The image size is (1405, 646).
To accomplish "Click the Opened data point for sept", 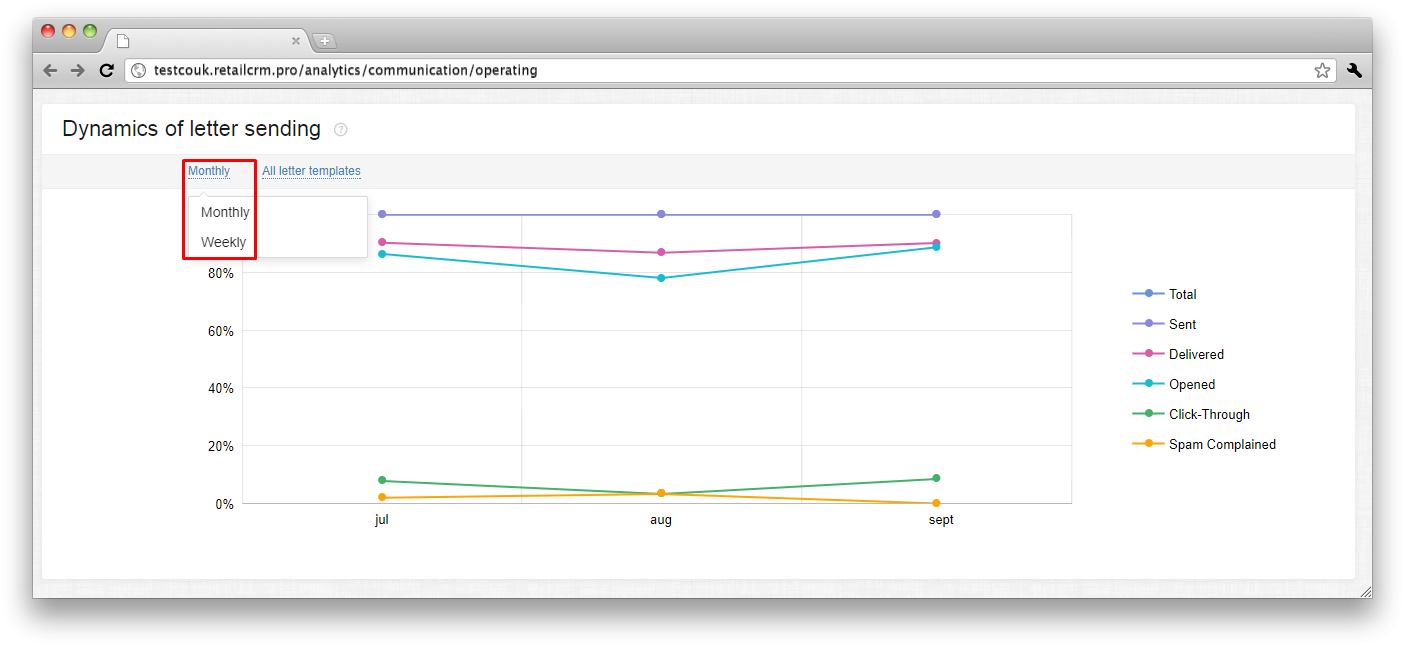I will pyautogui.click(x=936, y=247).
